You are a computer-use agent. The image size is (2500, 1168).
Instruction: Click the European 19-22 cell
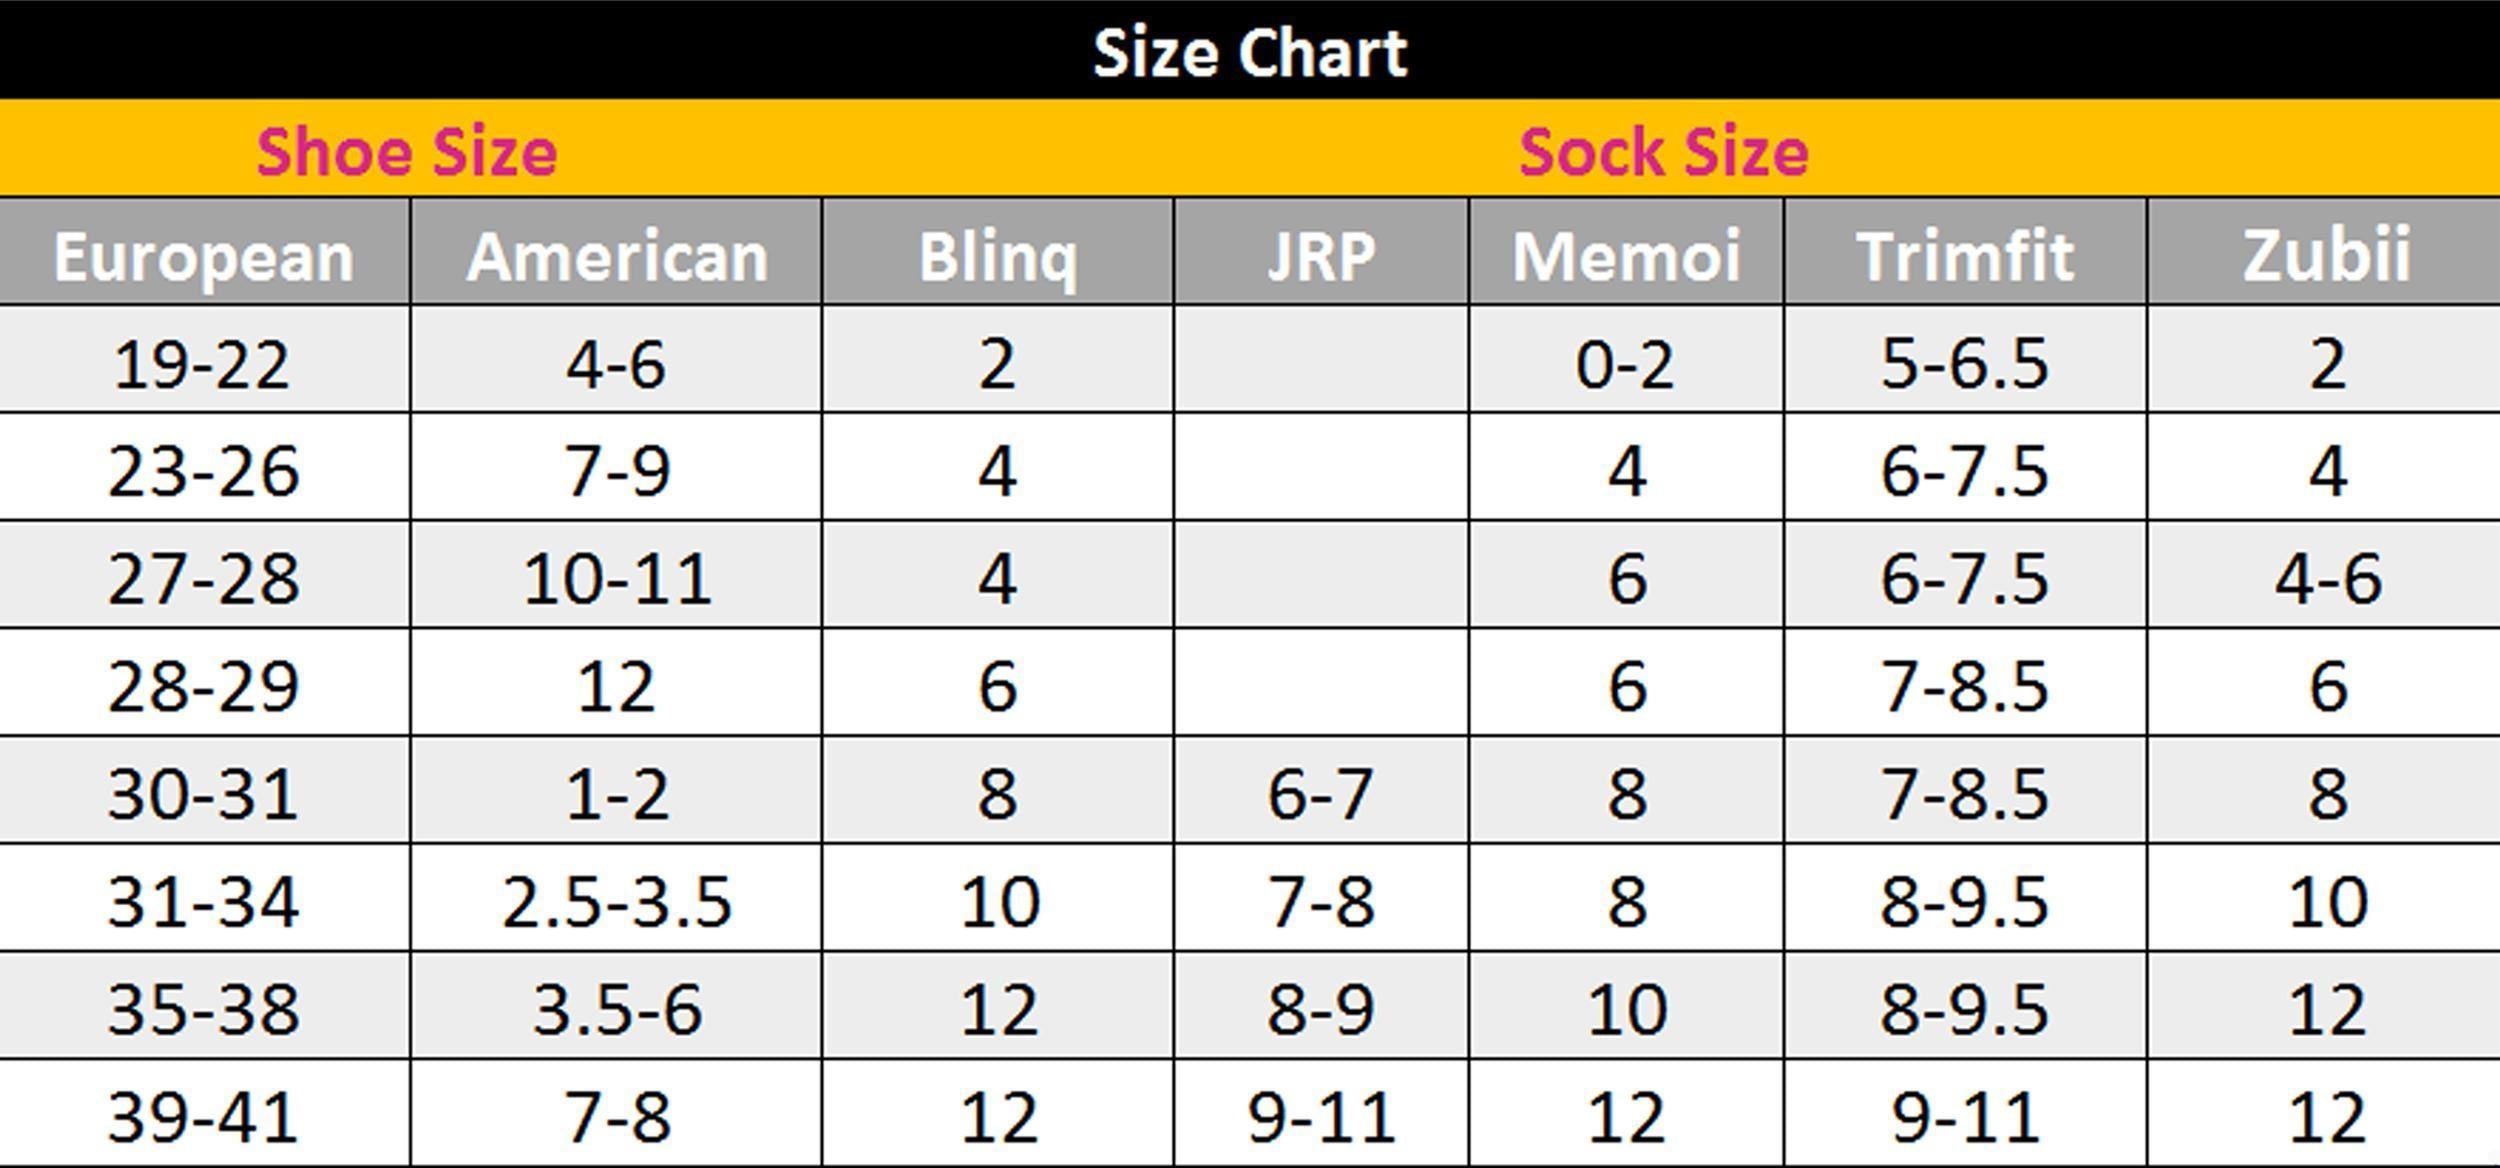pyautogui.click(x=202, y=364)
